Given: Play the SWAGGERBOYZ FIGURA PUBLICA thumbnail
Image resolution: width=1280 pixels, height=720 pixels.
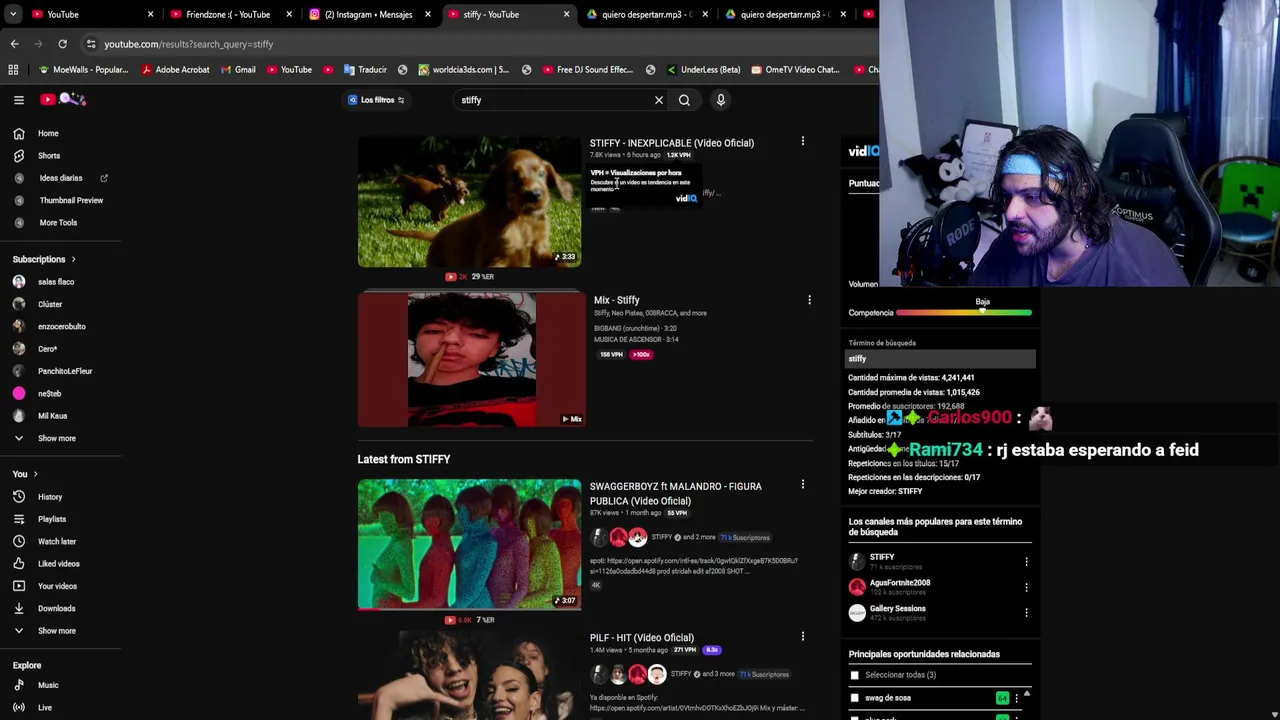Looking at the screenshot, I should [x=469, y=544].
